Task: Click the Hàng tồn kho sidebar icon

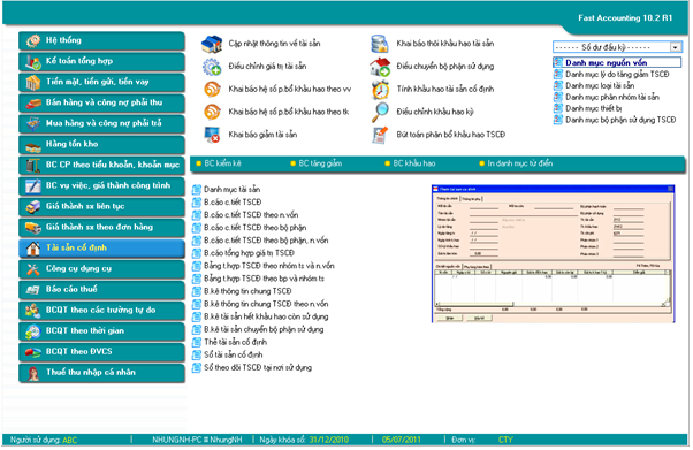Action: 33,146
